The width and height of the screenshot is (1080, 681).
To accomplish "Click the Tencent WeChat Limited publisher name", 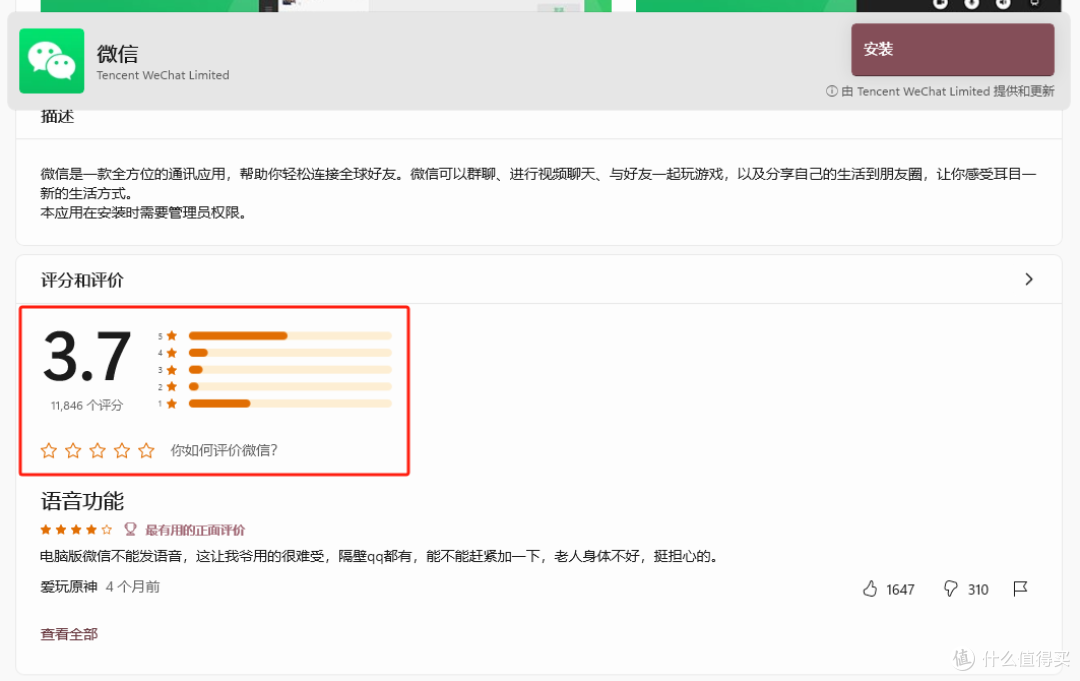I will coord(163,75).
